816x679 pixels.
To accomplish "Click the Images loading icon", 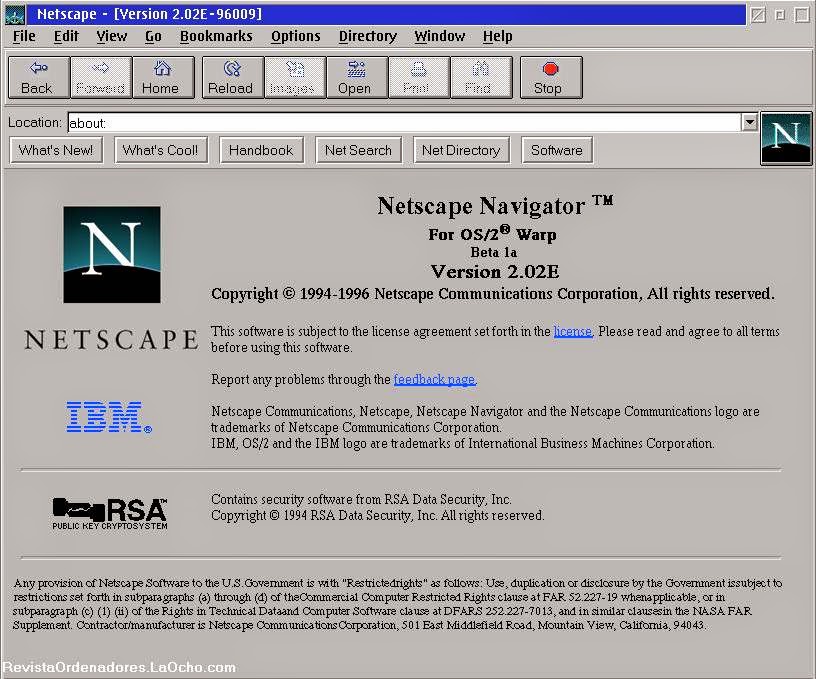I will pos(294,77).
